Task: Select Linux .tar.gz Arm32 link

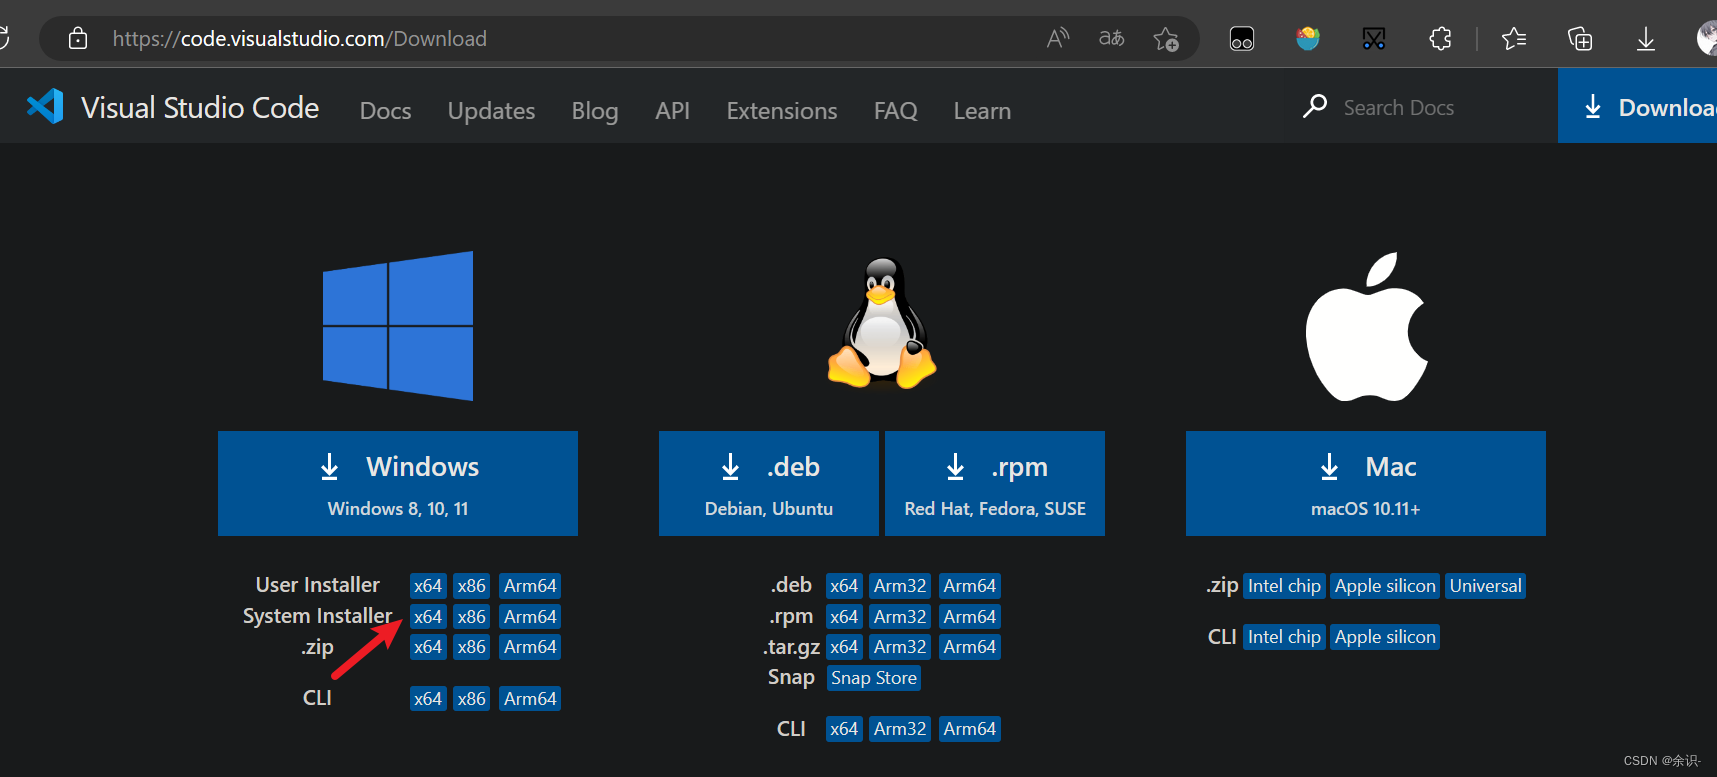Action: [x=900, y=647]
